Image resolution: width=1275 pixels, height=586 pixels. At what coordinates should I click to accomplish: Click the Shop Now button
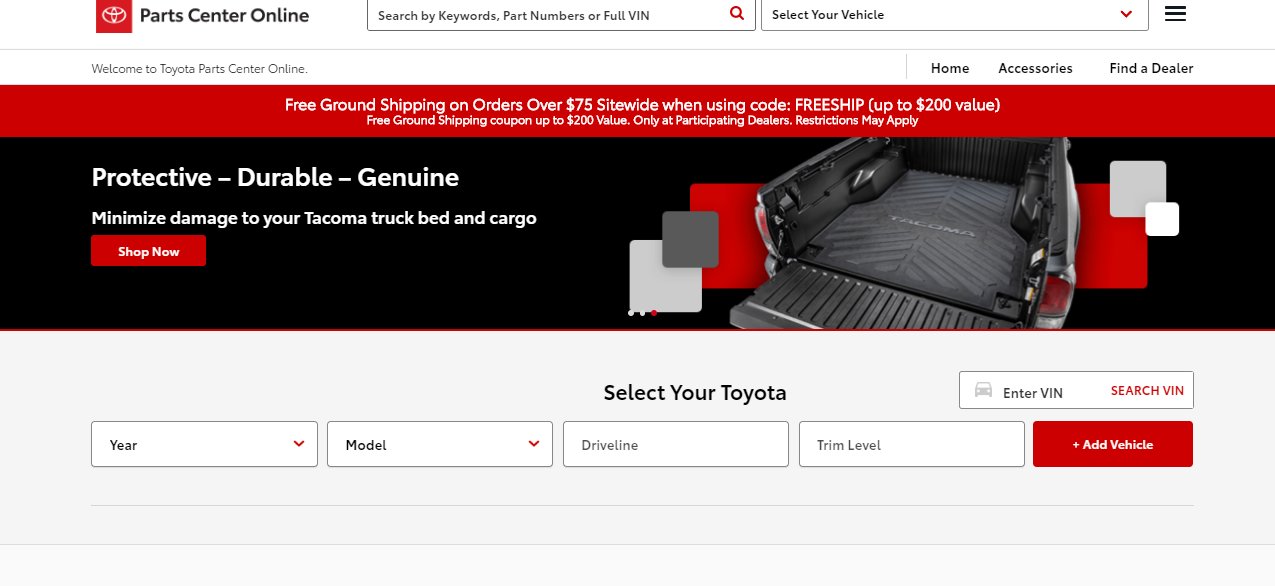148,251
